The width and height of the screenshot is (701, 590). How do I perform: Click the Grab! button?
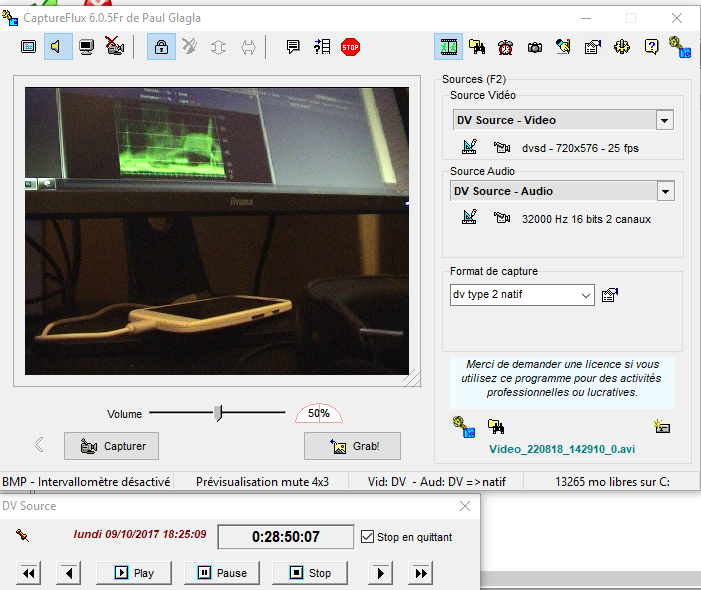pyautogui.click(x=352, y=446)
